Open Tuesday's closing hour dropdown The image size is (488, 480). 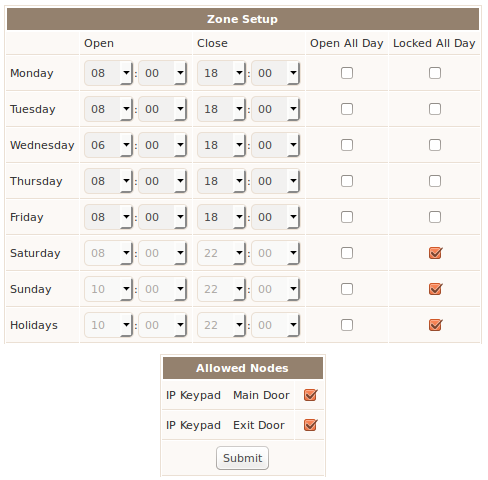tap(221, 109)
